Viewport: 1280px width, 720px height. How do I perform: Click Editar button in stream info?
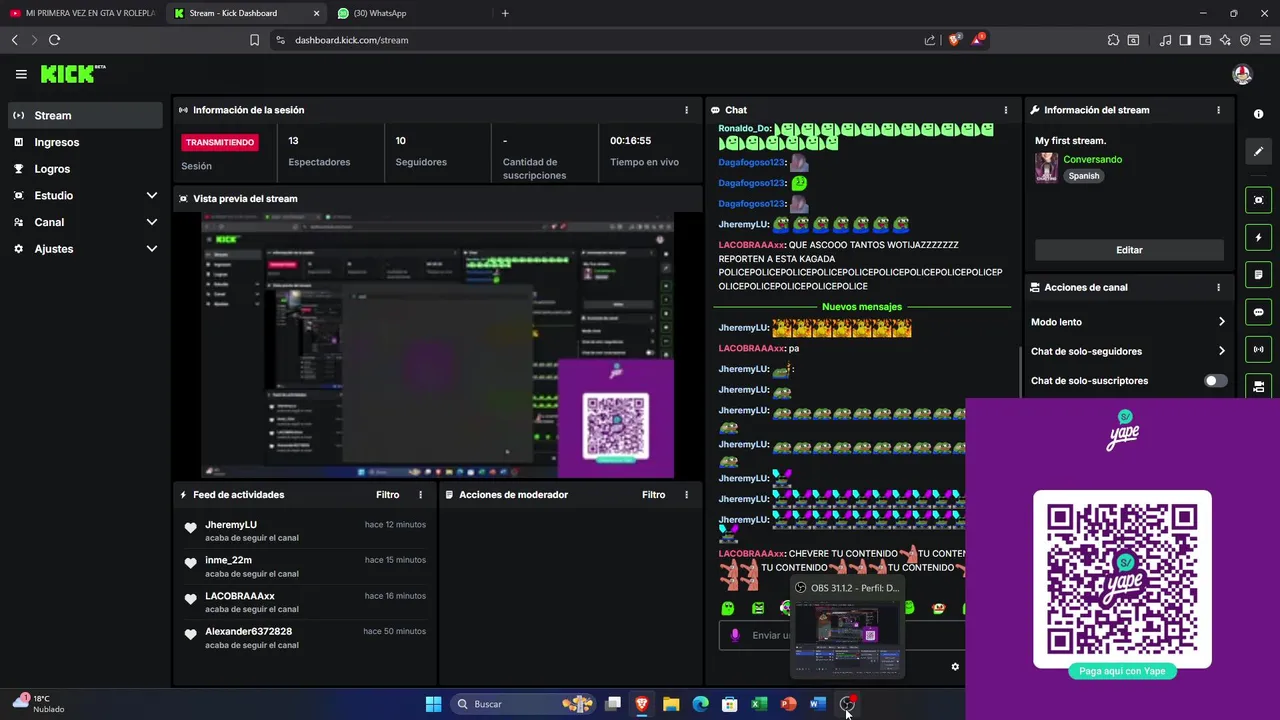[1129, 250]
